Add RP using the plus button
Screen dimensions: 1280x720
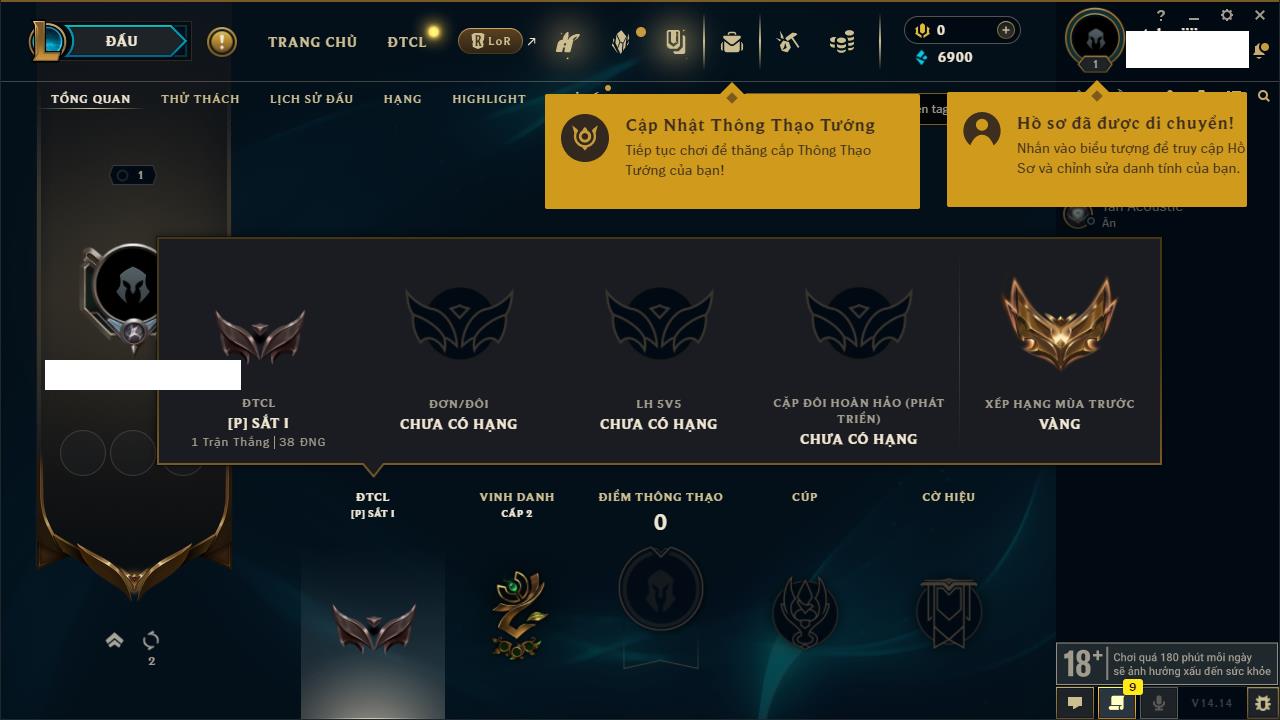pos(1005,30)
